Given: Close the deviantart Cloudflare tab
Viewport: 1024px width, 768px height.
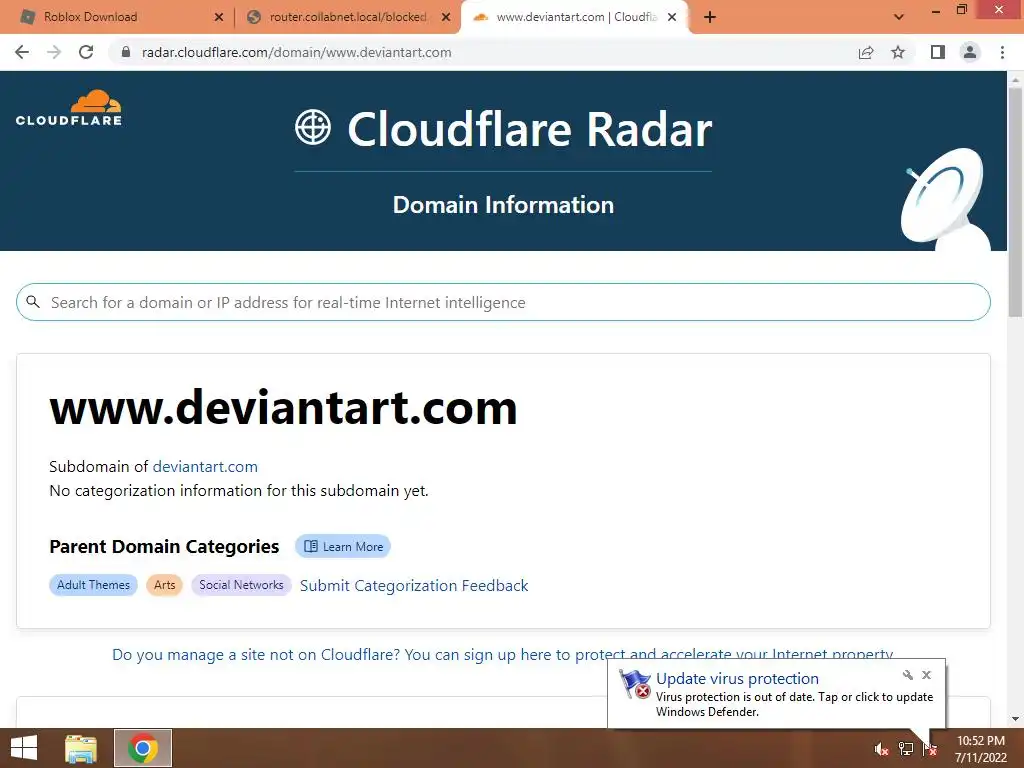Looking at the screenshot, I should pos(672,17).
